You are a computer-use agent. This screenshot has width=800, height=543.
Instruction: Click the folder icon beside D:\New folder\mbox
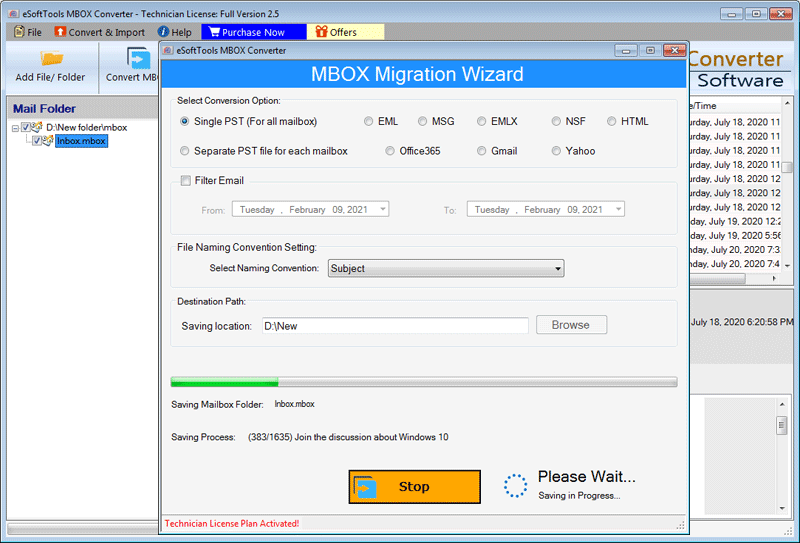[37, 127]
